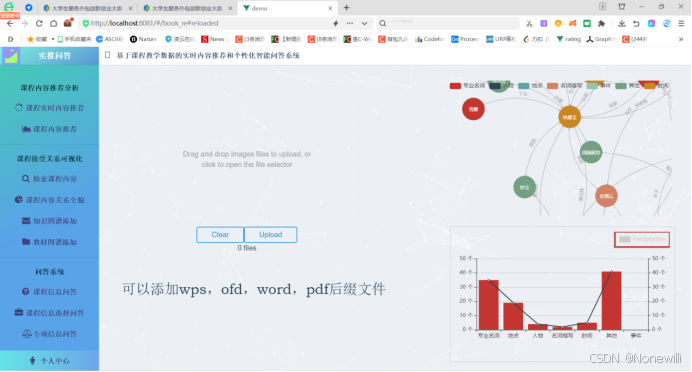Click the 实推问答 app logo icon
Viewport: 692px width, 372px height.
pos(11,56)
